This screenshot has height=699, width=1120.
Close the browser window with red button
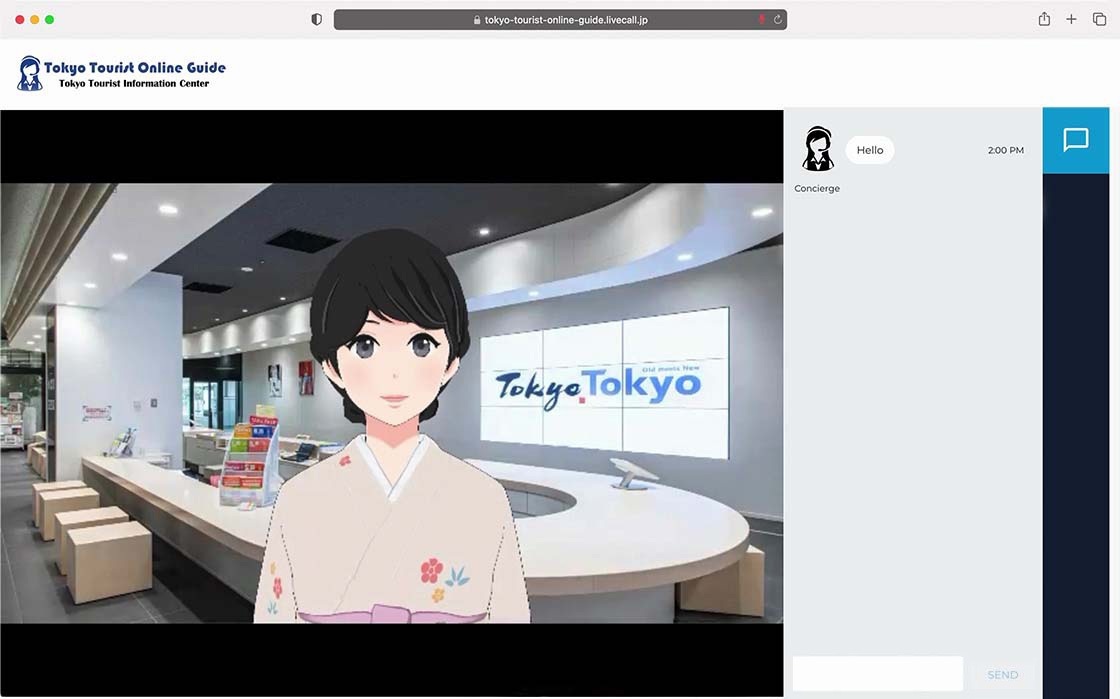[20, 19]
